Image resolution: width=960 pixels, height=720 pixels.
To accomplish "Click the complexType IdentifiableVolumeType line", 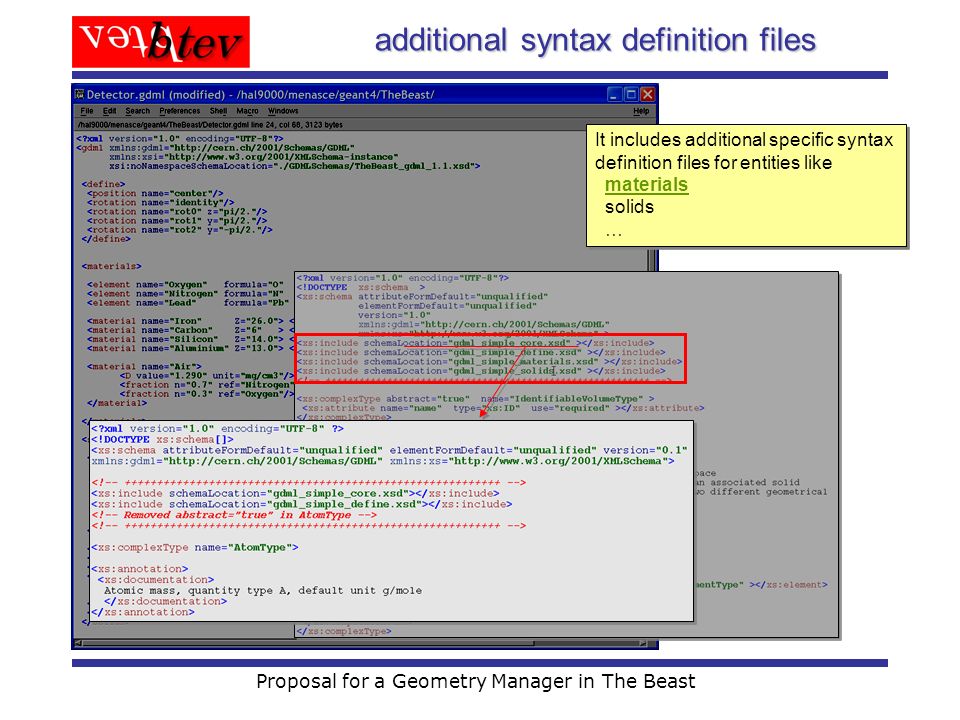I will [x=475, y=399].
